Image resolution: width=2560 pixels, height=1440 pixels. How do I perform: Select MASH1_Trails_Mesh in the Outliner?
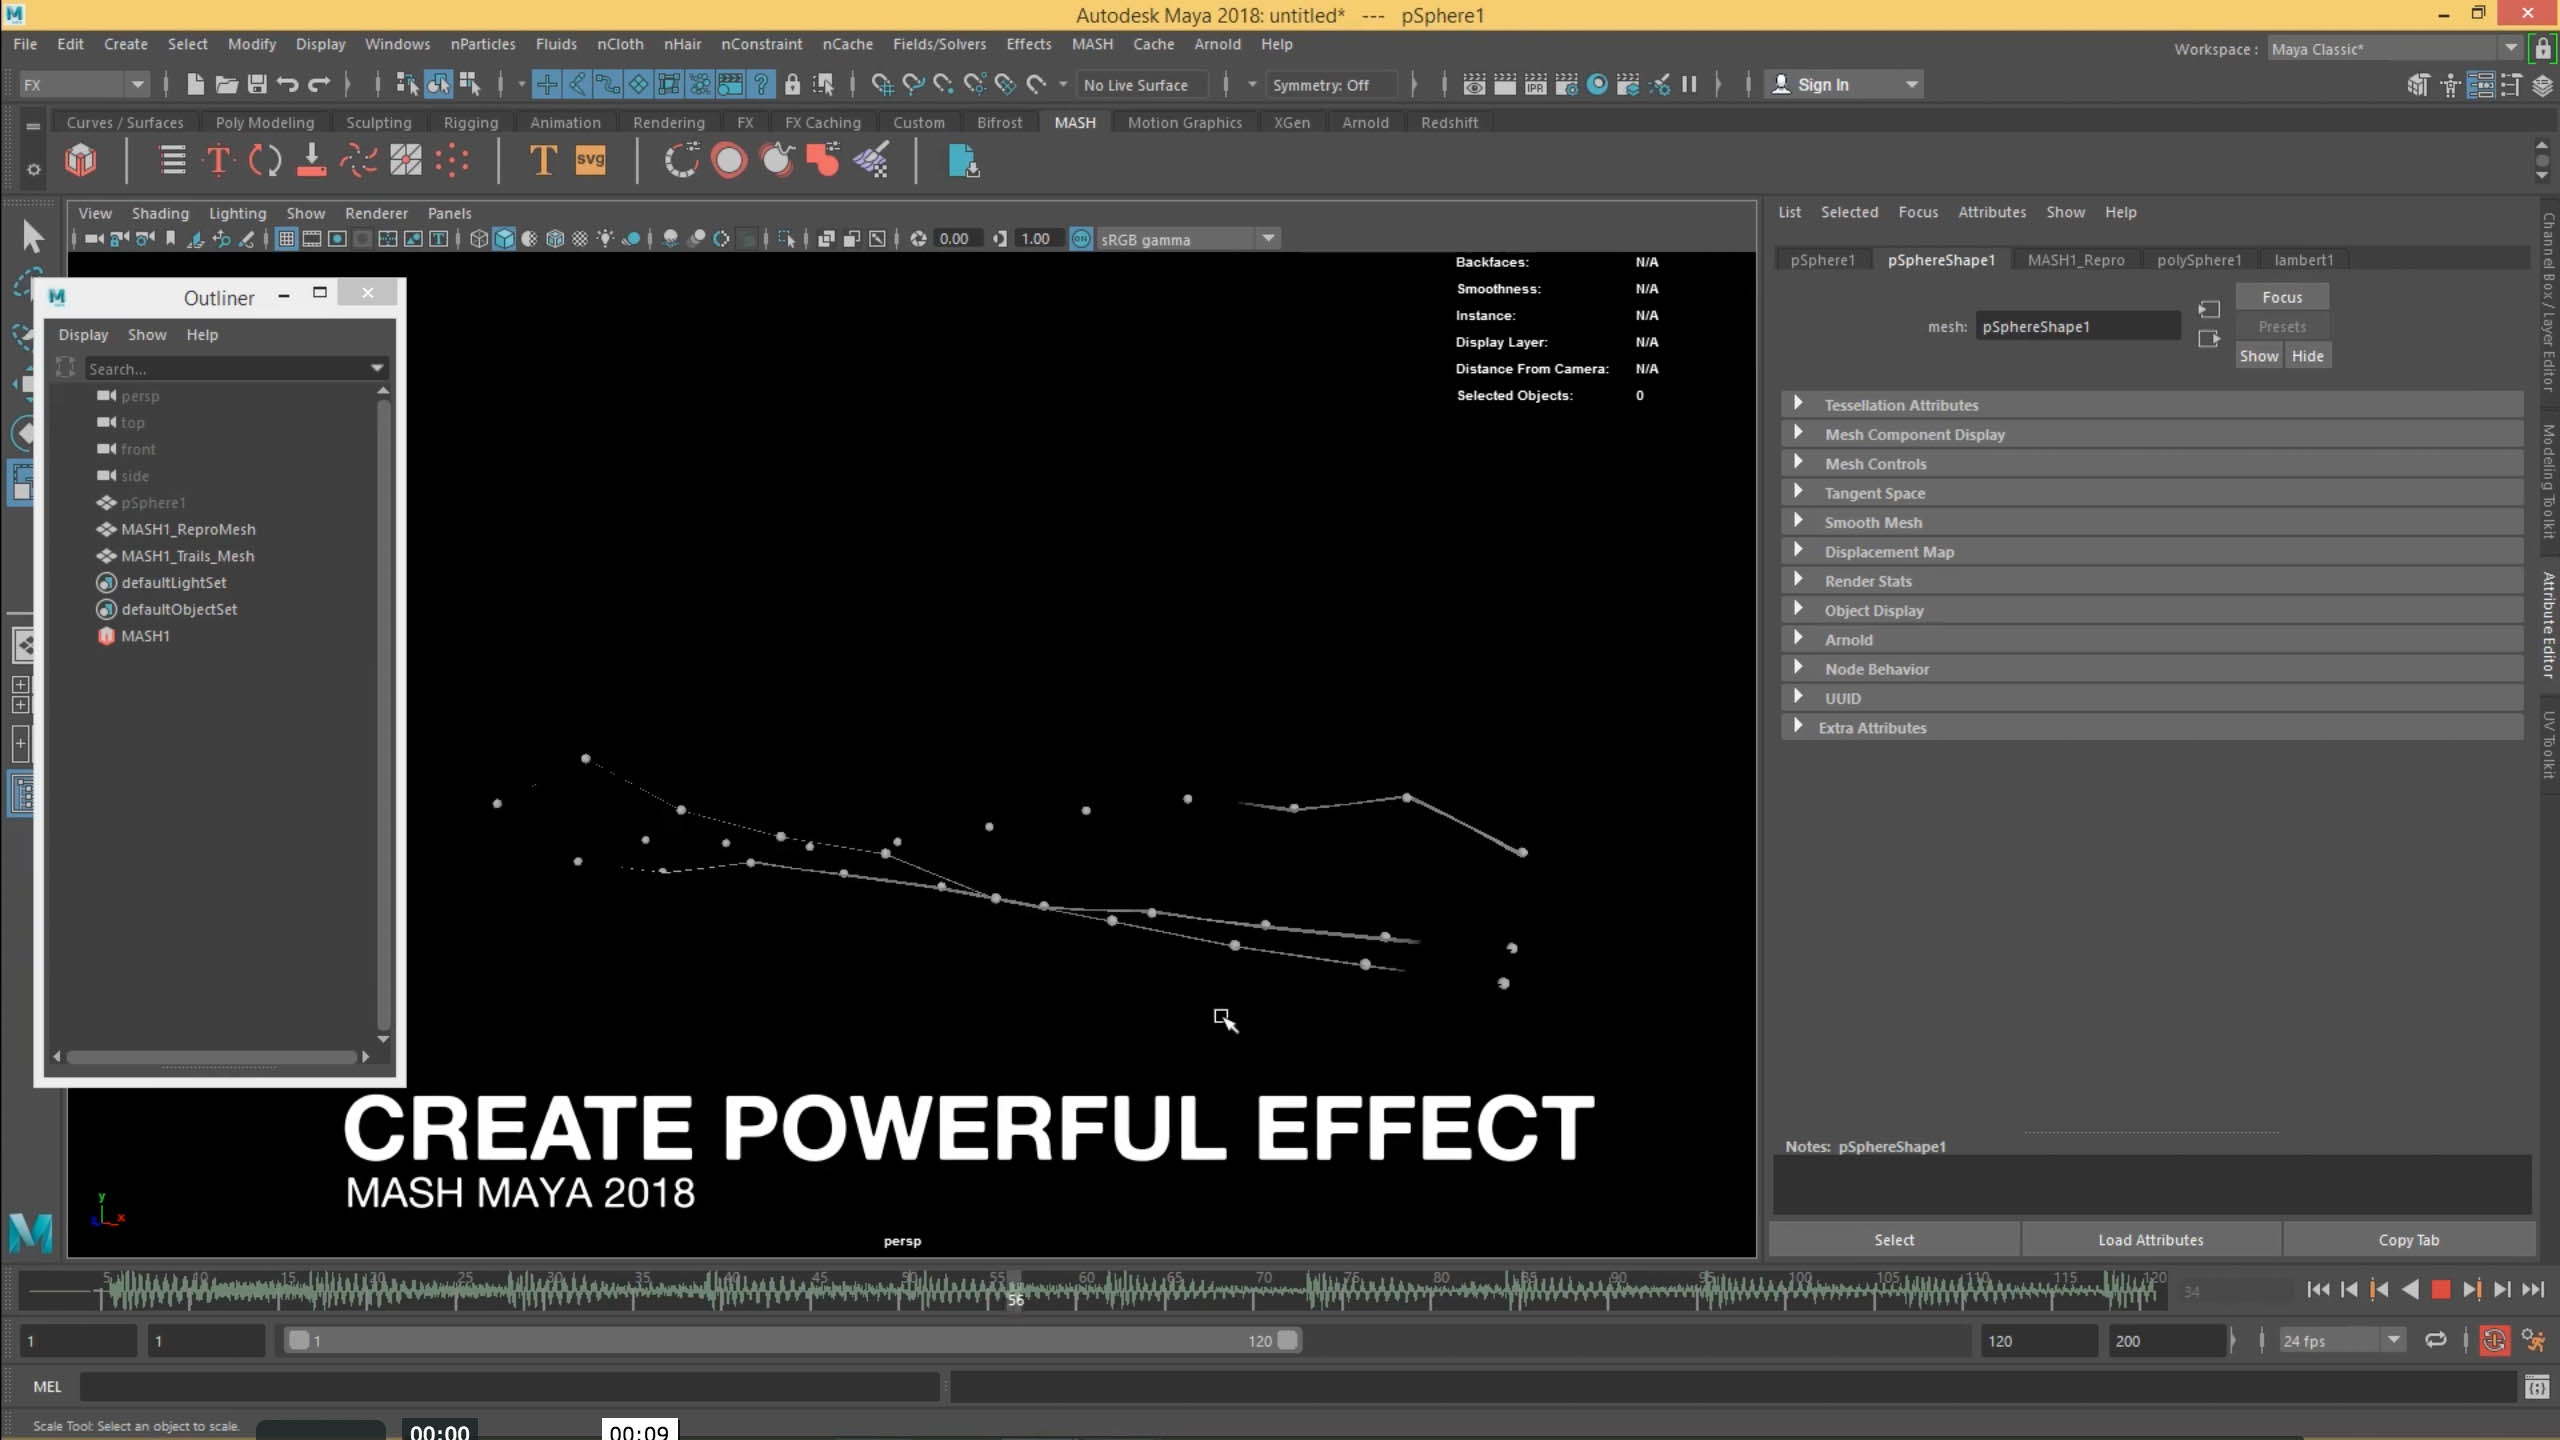pos(187,556)
